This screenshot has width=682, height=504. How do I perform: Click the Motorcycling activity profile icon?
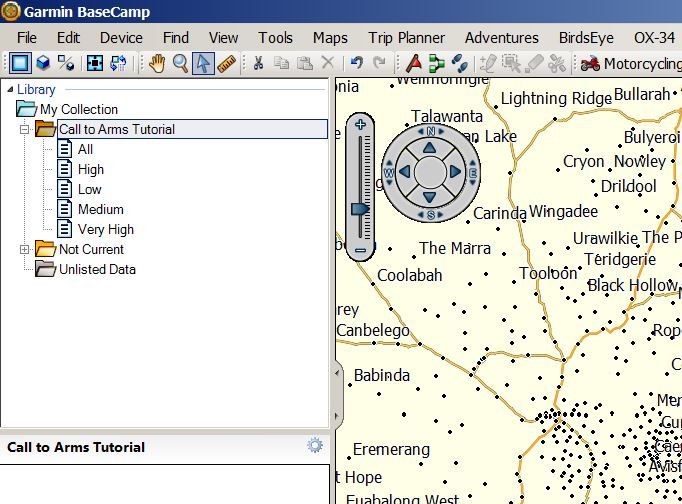click(590, 64)
